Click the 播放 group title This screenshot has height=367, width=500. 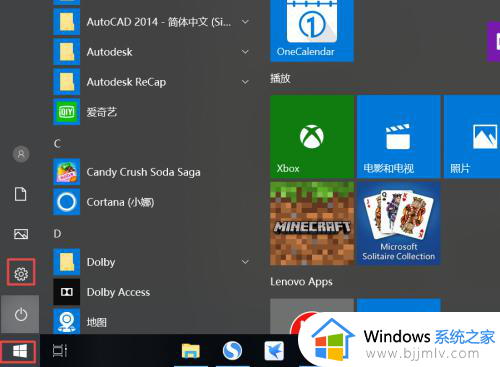[280, 79]
